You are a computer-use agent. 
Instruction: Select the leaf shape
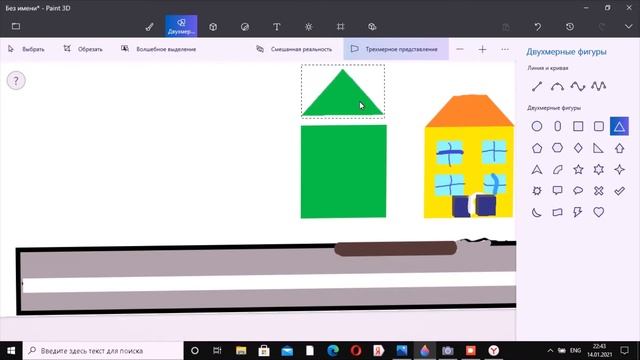tap(558, 169)
